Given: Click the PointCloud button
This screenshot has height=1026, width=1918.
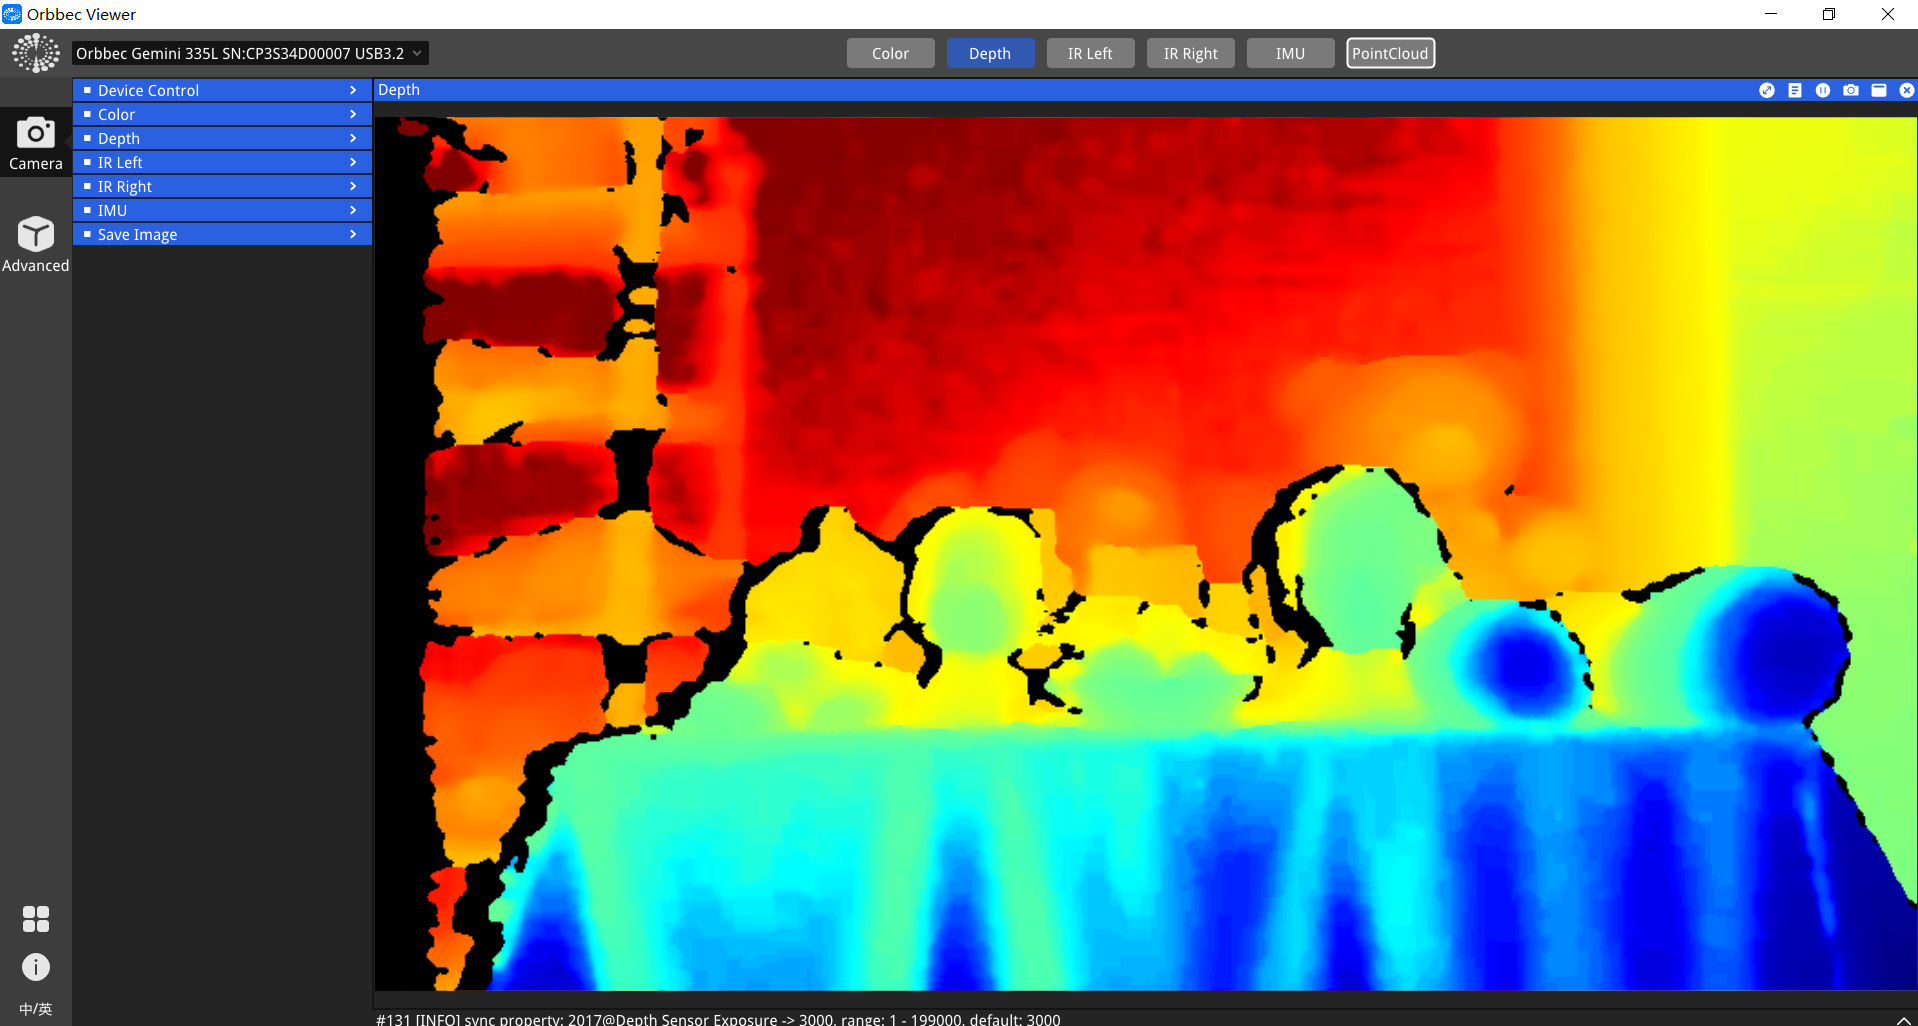Looking at the screenshot, I should click(x=1390, y=54).
